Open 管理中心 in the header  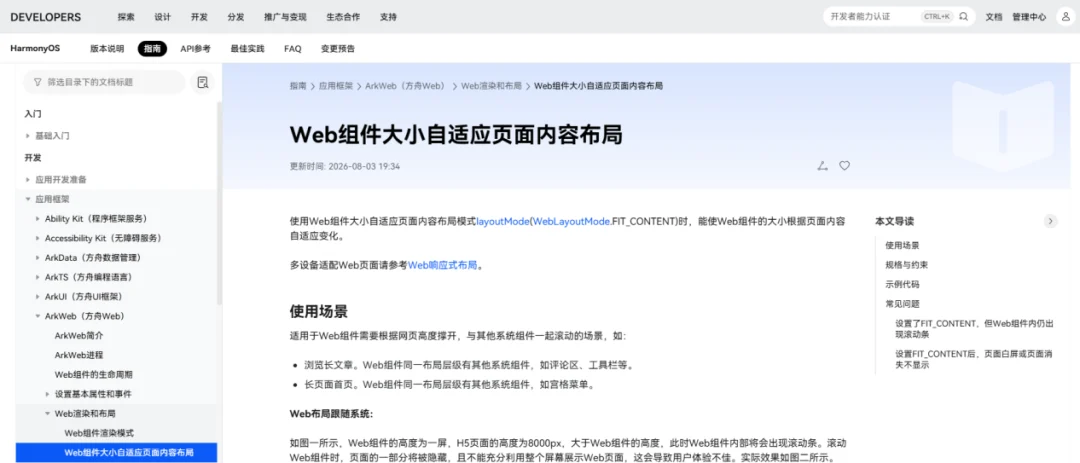point(1029,17)
